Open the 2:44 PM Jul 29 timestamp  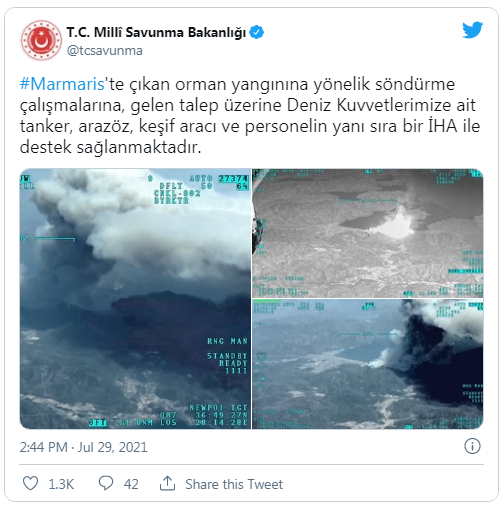(x=83, y=447)
